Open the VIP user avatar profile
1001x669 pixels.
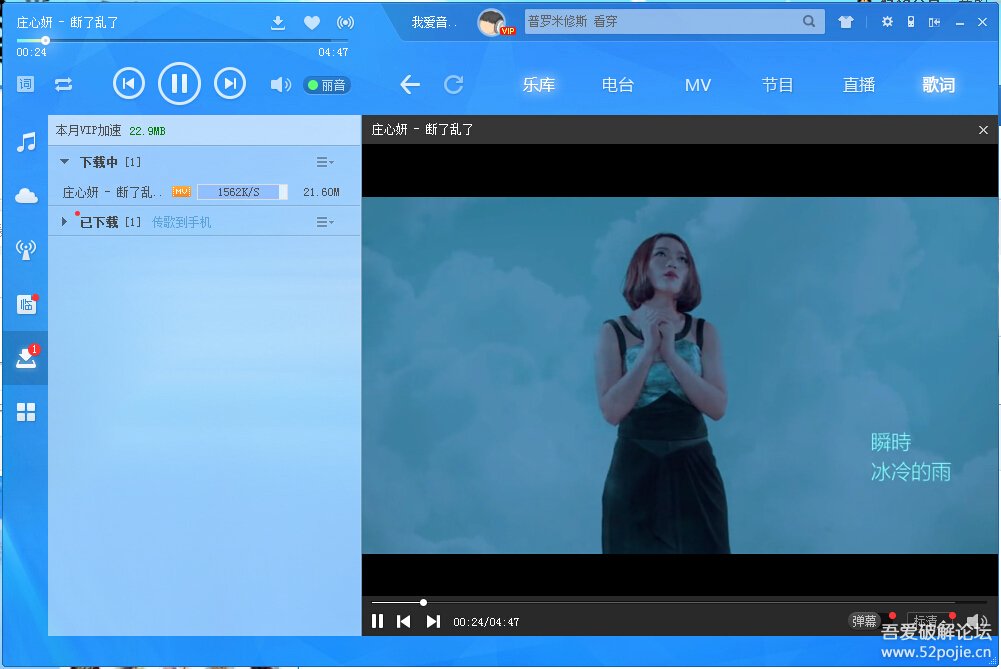coord(493,23)
